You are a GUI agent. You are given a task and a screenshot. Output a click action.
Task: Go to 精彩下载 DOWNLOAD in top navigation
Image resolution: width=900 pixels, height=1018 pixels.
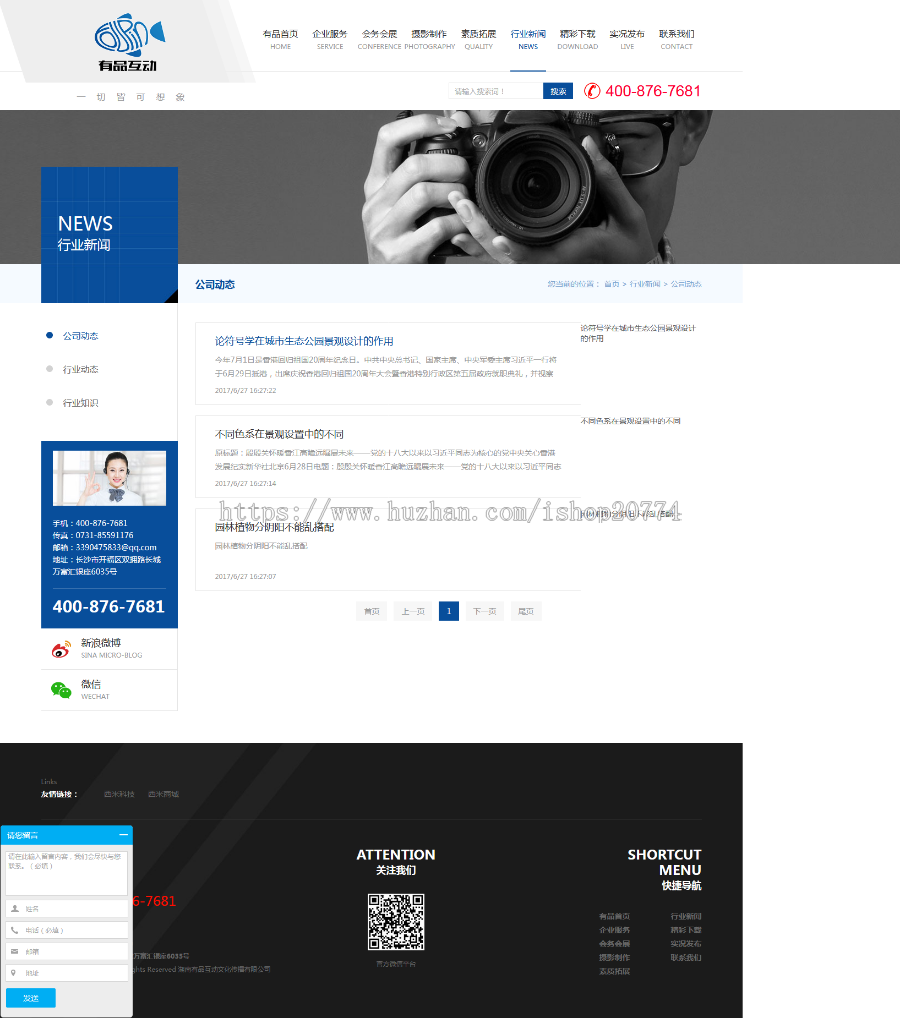pyautogui.click(x=577, y=39)
